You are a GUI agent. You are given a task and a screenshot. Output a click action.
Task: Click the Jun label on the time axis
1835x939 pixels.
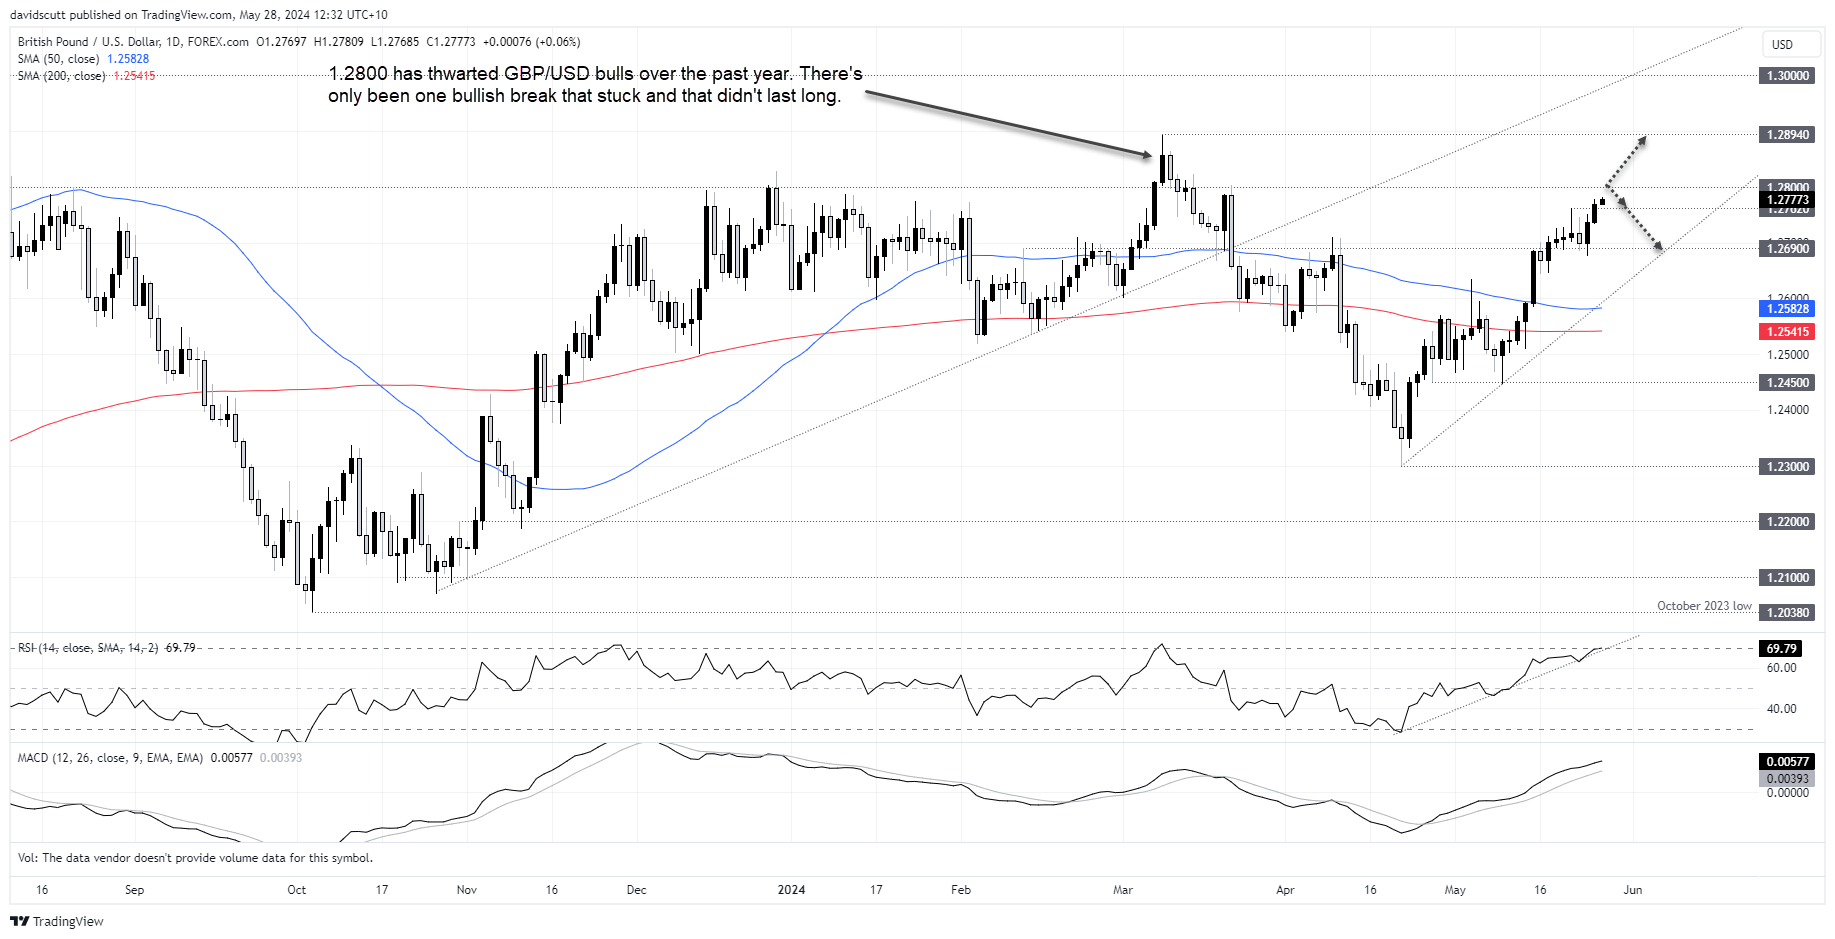point(1633,890)
